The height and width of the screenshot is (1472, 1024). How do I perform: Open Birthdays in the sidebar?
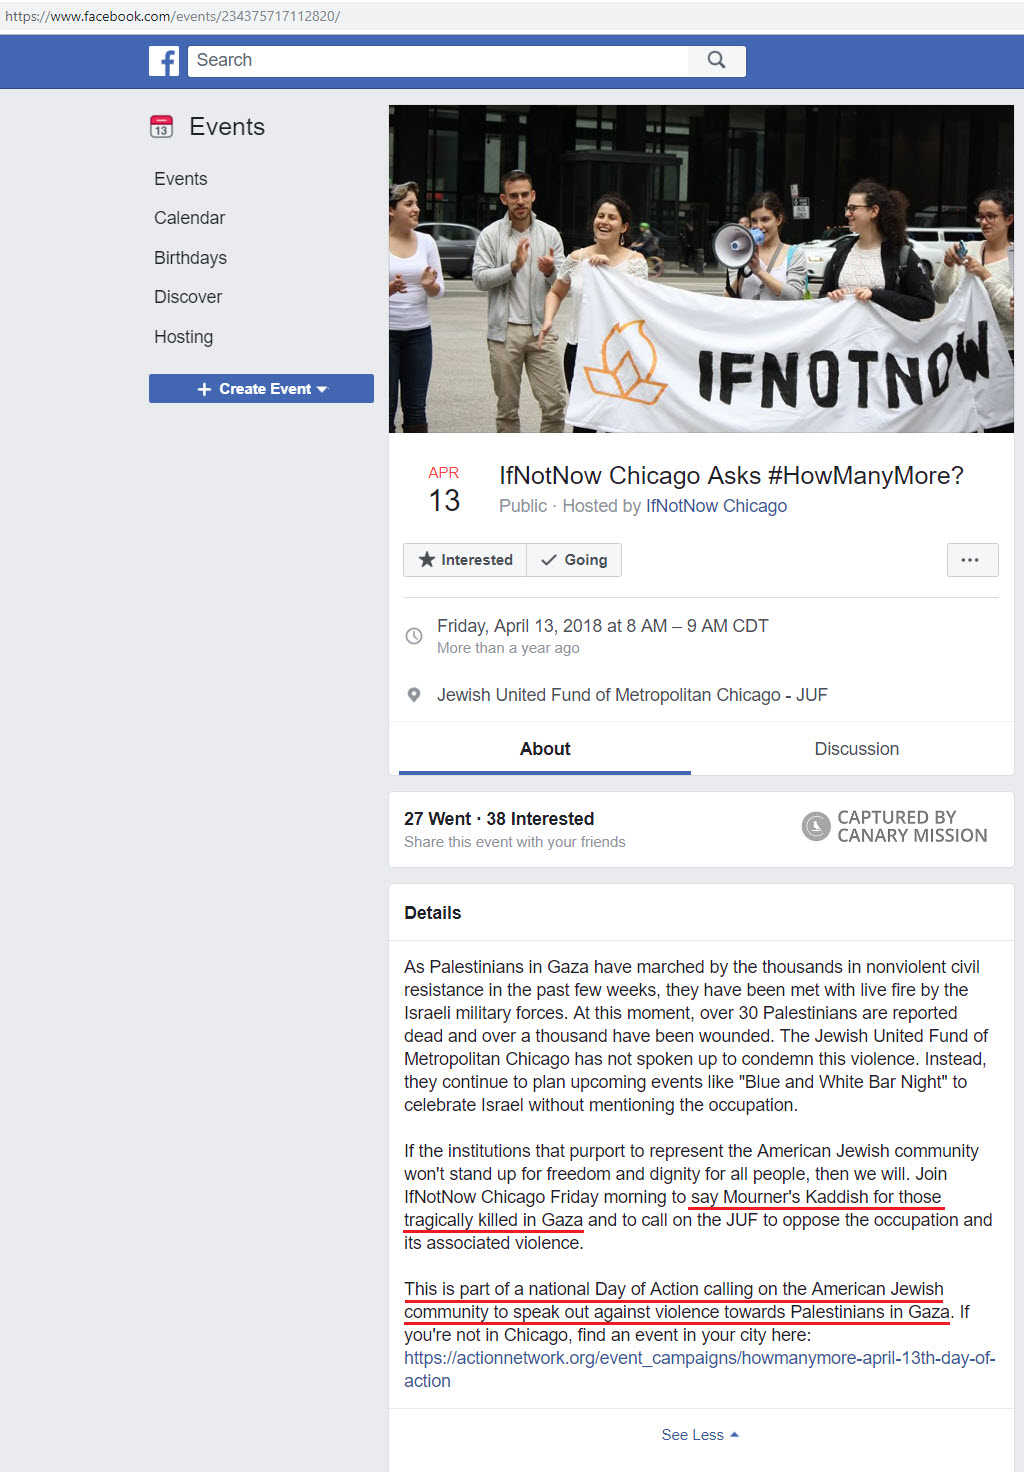(x=190, y=258)
